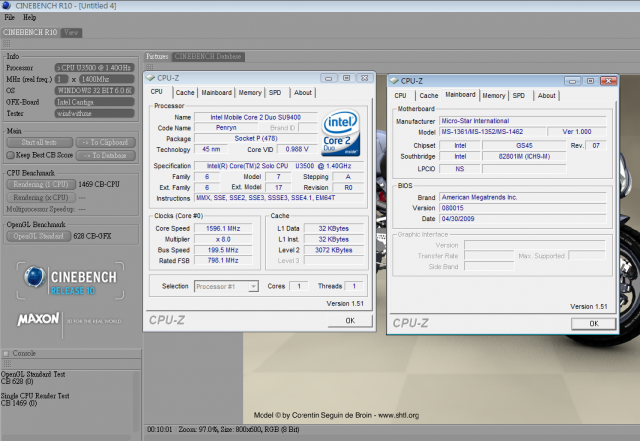Image resolution: width=641 pixels, height=441 pixels.
Task: Click Micro-Star International manufacturer field
Action: [523, 121]
